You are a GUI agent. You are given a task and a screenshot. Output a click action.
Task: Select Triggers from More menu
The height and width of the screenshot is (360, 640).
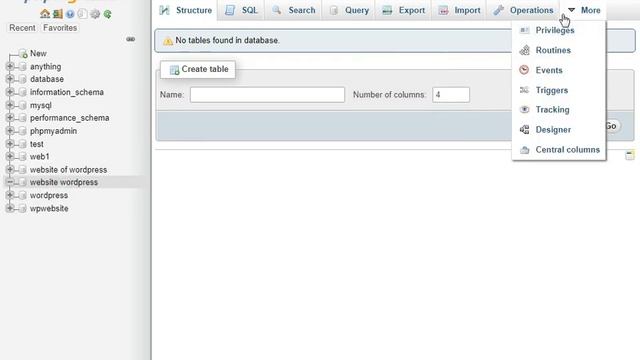[x=552, y=90]
